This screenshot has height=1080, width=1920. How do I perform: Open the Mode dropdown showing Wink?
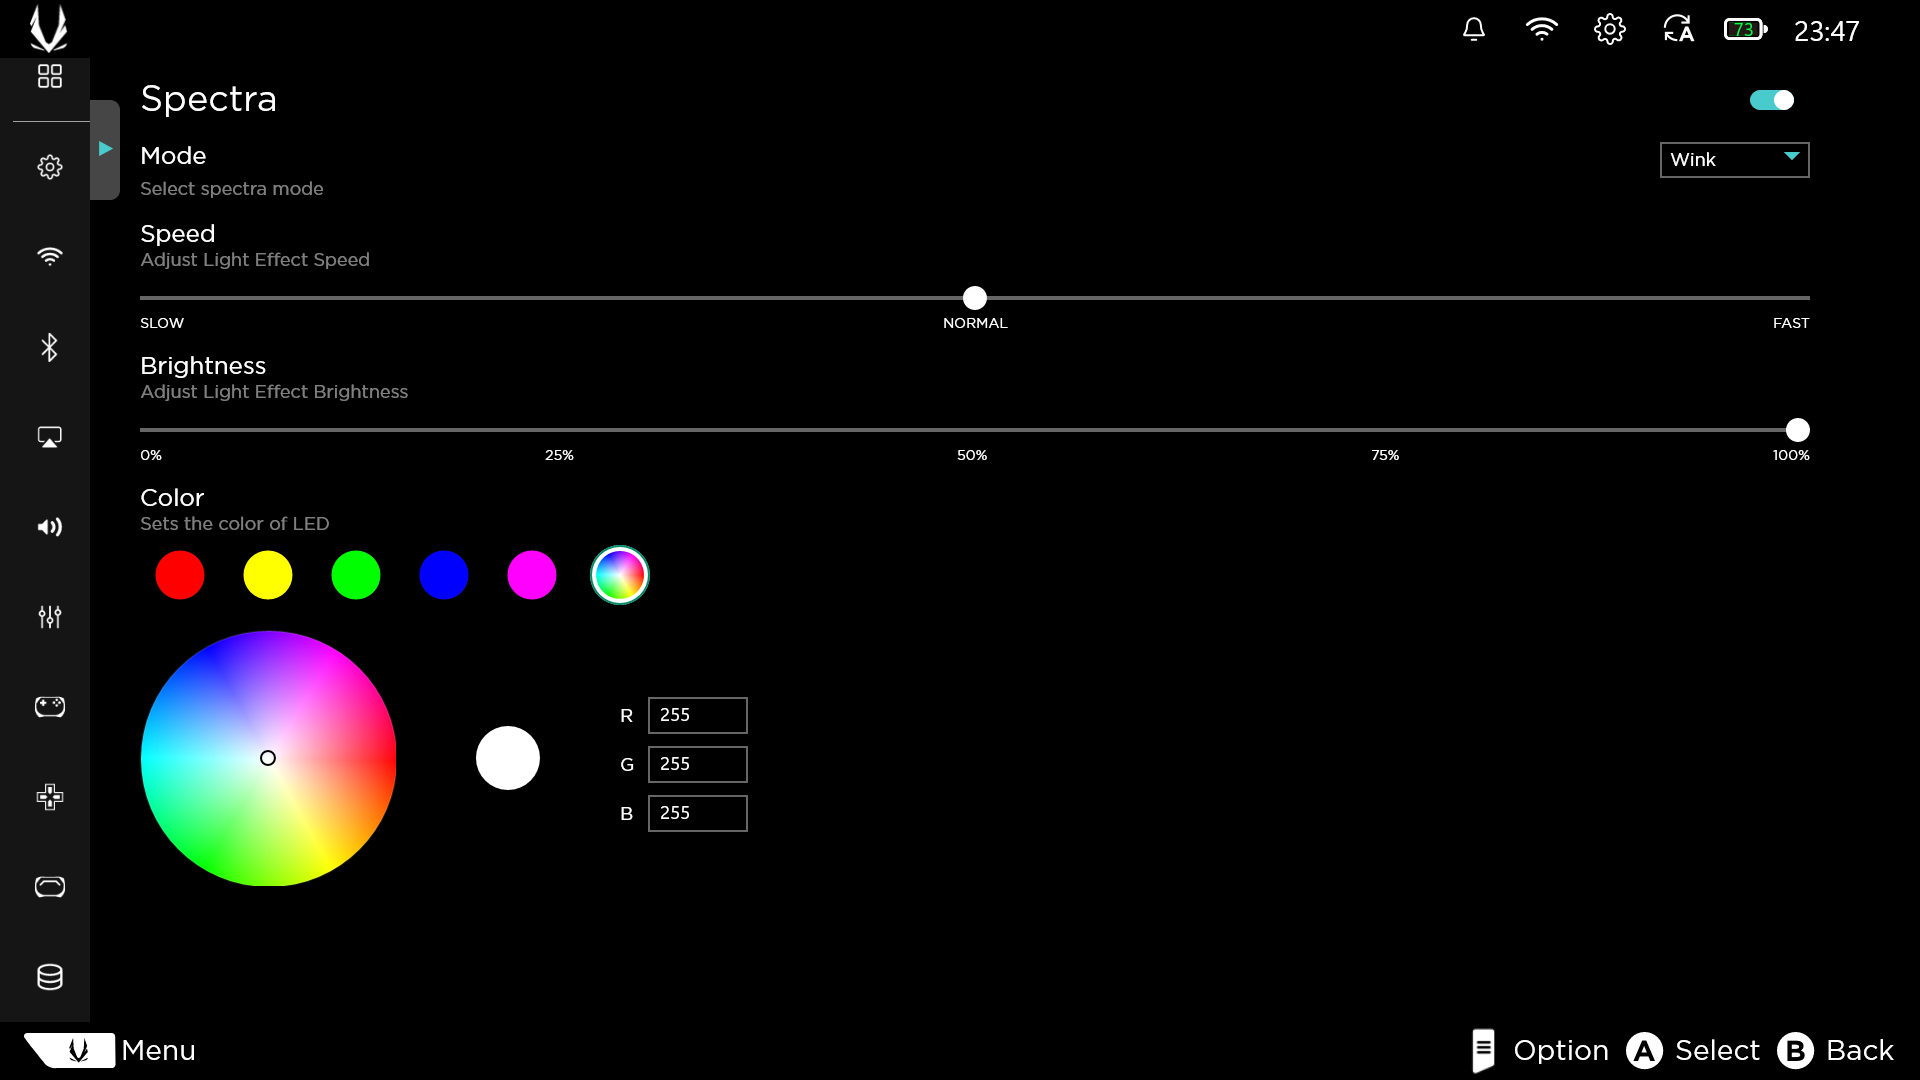pyautogui.click(x=1735, y=160)
